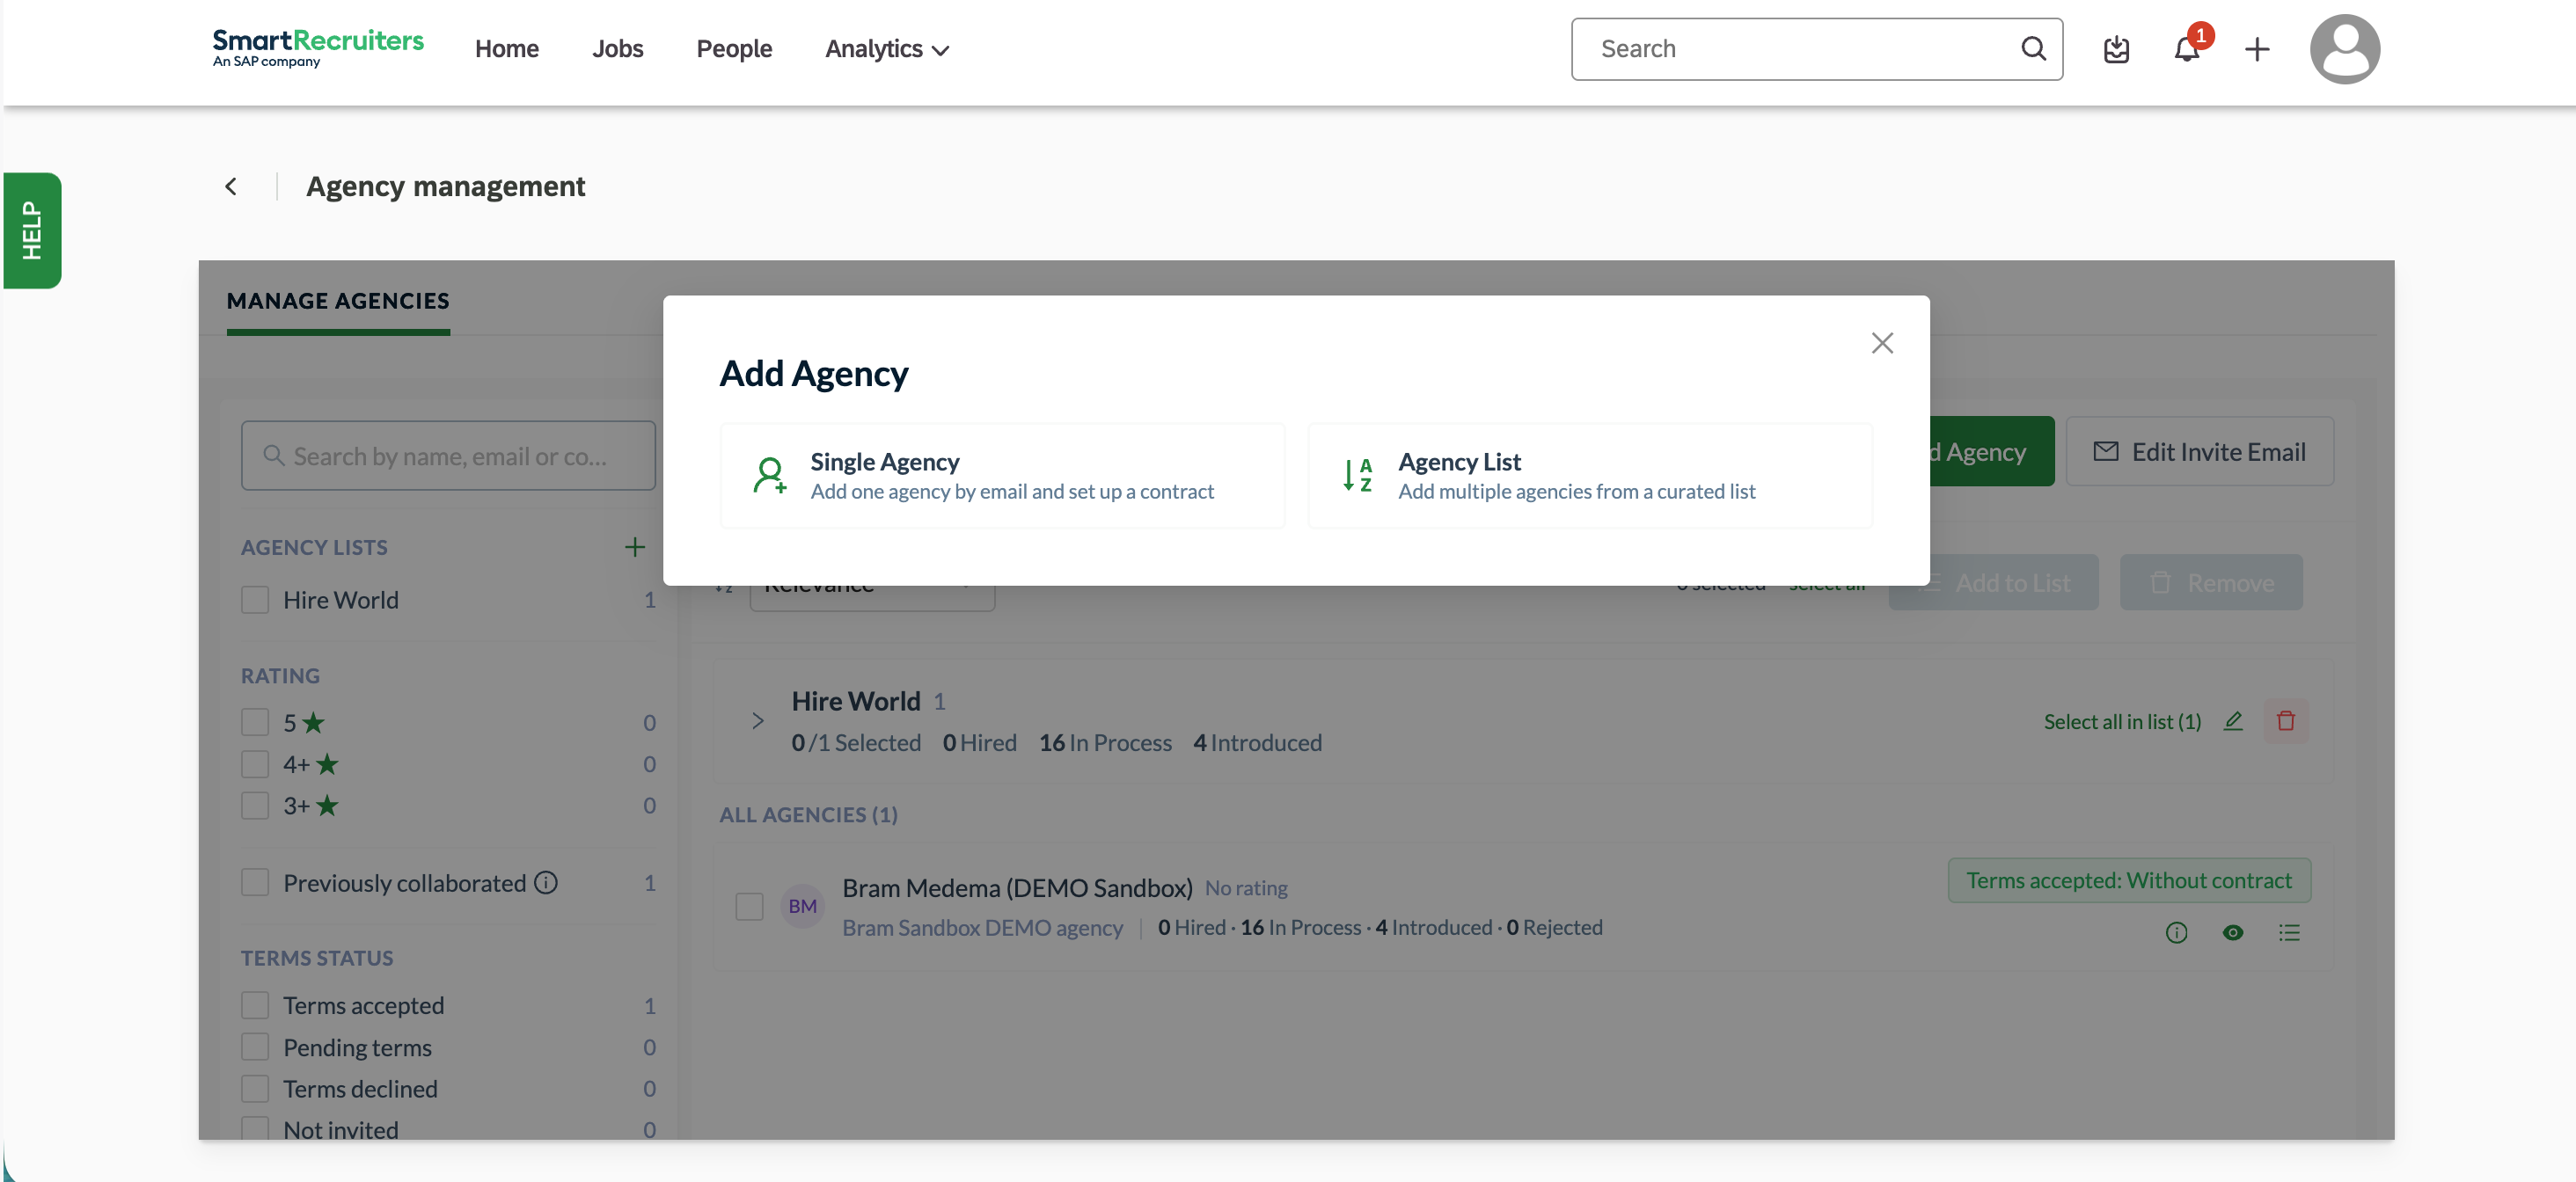Choose the Single Agency option

(x=1002, y=476)
